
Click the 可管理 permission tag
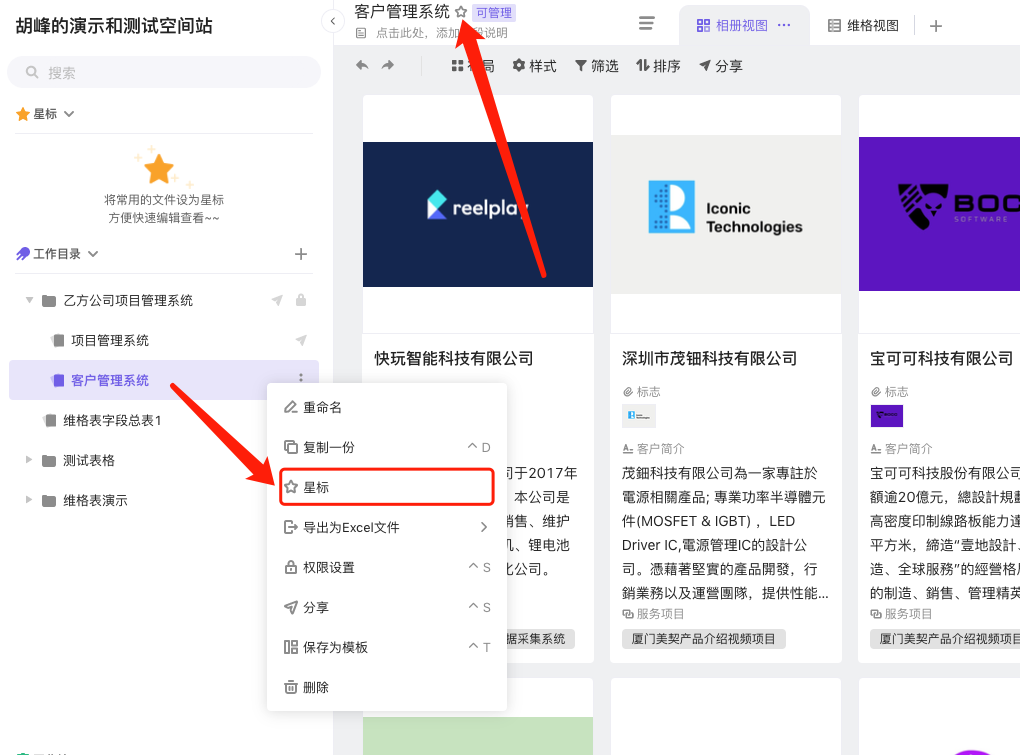click(494, 12)
